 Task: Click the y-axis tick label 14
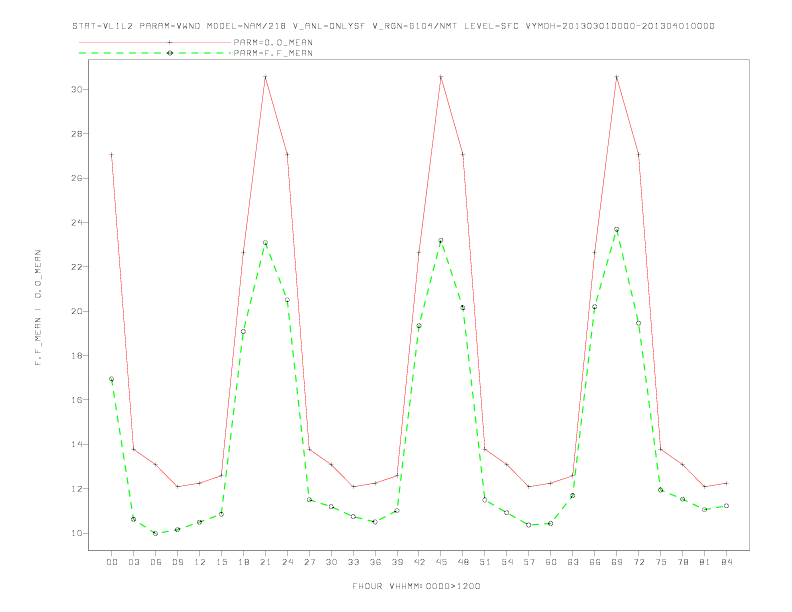pos(77,444)
